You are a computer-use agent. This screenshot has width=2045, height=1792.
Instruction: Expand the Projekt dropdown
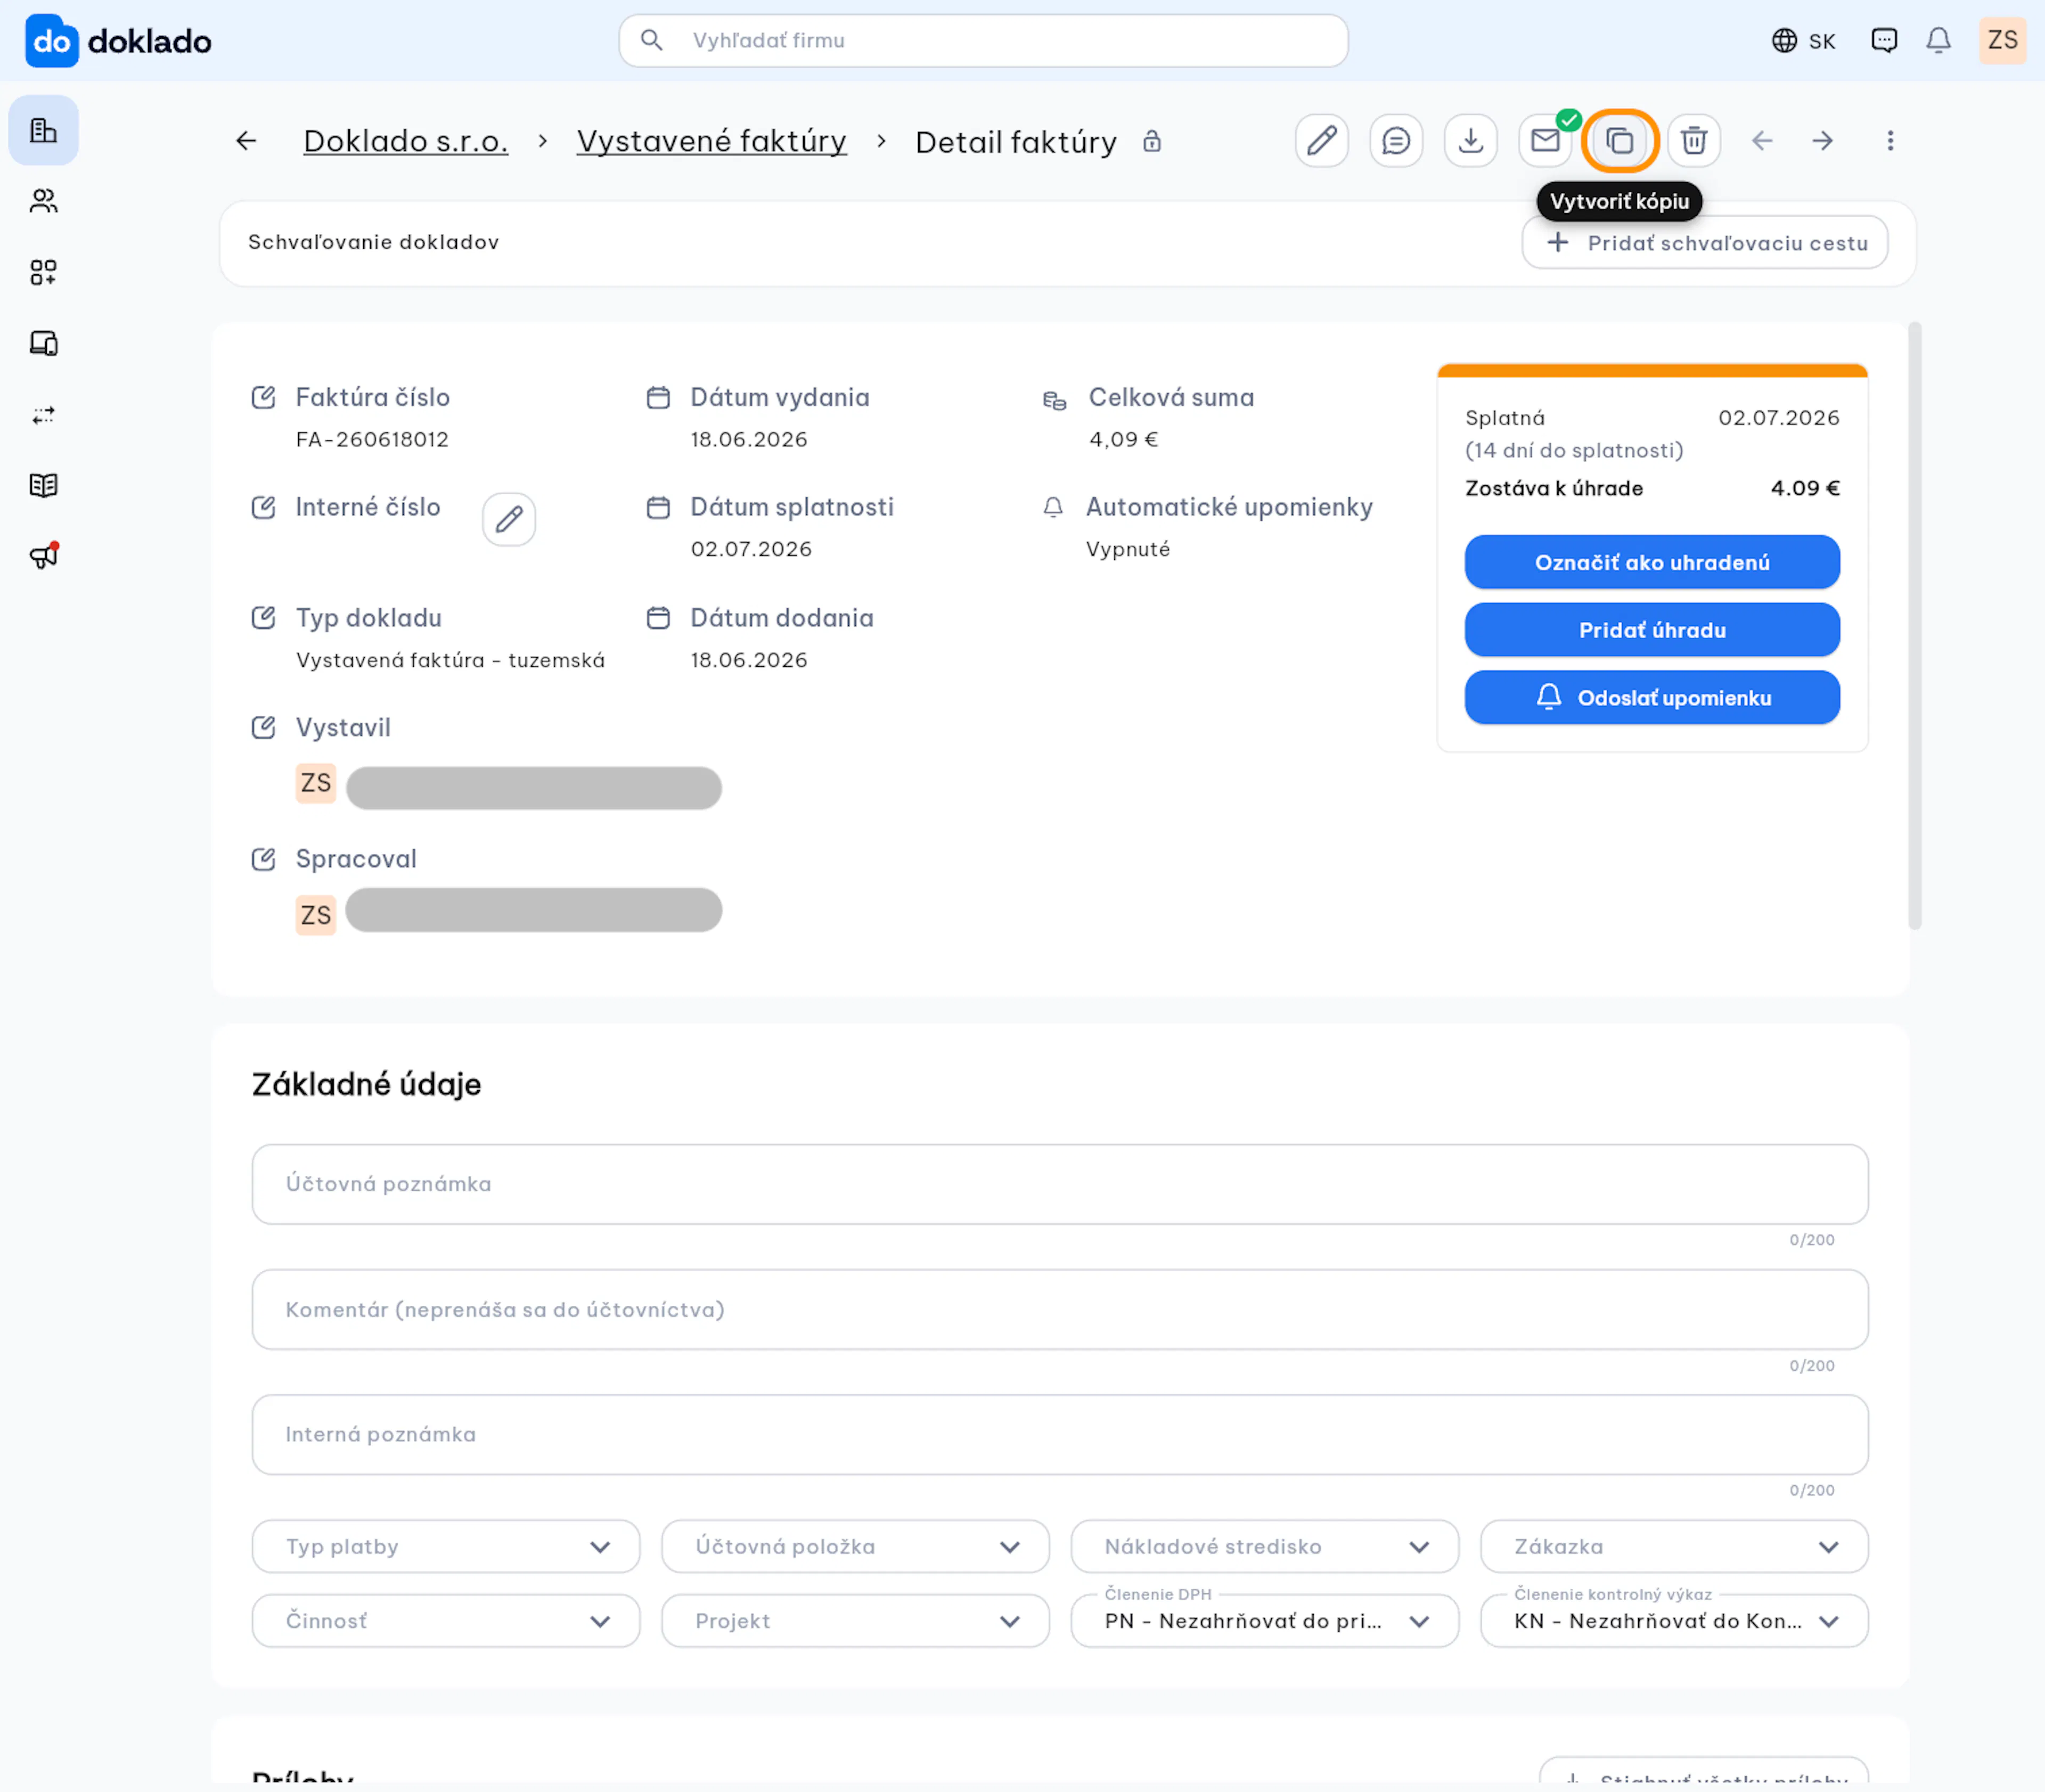855,1620
